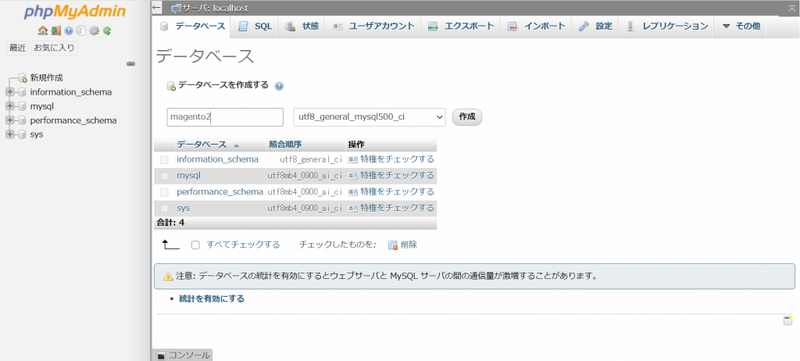The height and width of the screenshot is (361, 800).
Task: Click the localhost server breadcrumb
Action: click(x=216, y=9)
